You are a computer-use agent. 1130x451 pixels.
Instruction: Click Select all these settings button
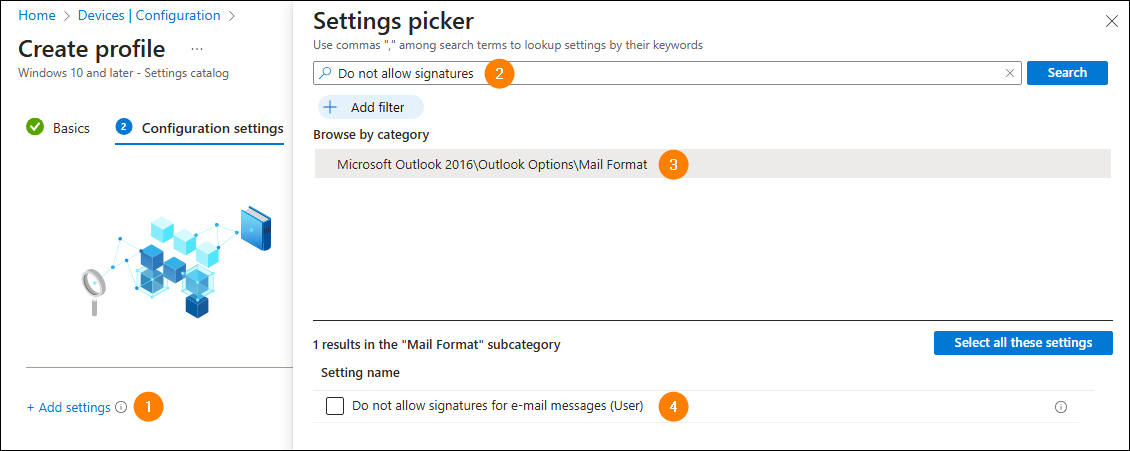tap(1023, 343)
